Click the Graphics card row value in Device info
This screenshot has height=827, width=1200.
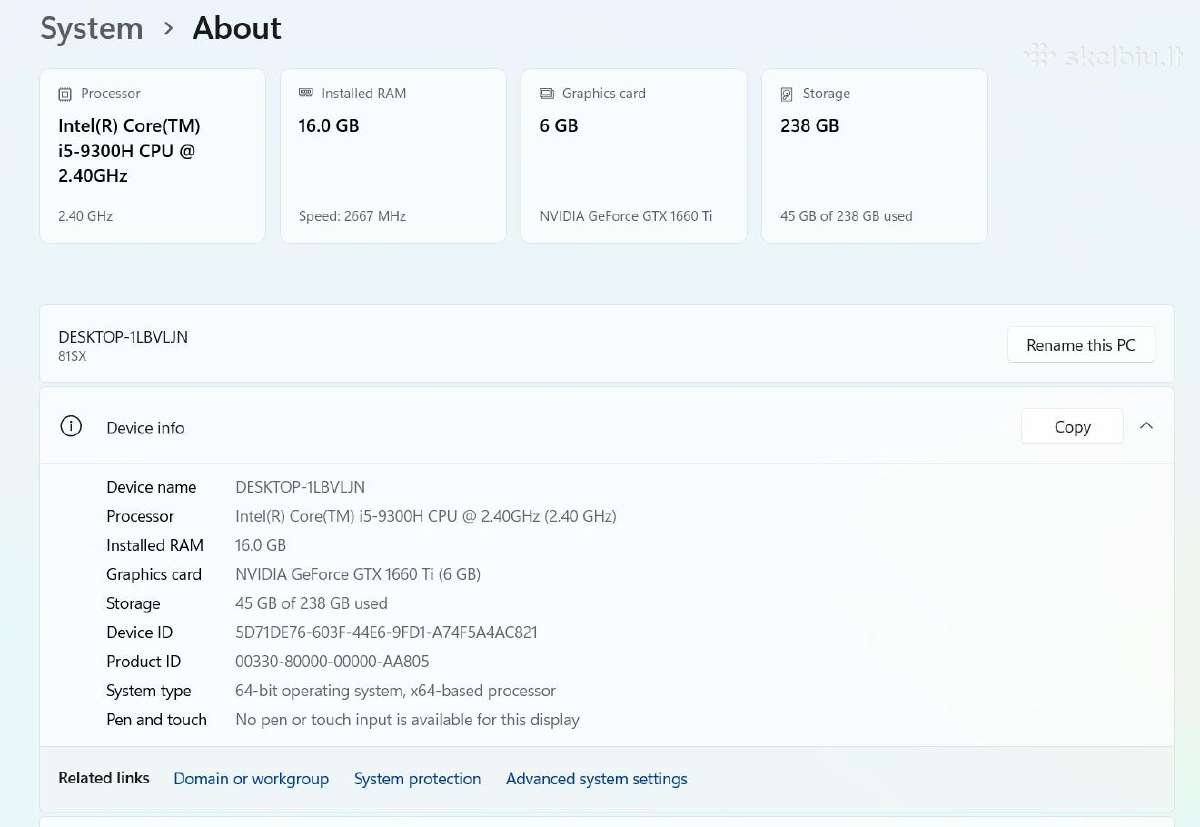[x=358, y=574]
